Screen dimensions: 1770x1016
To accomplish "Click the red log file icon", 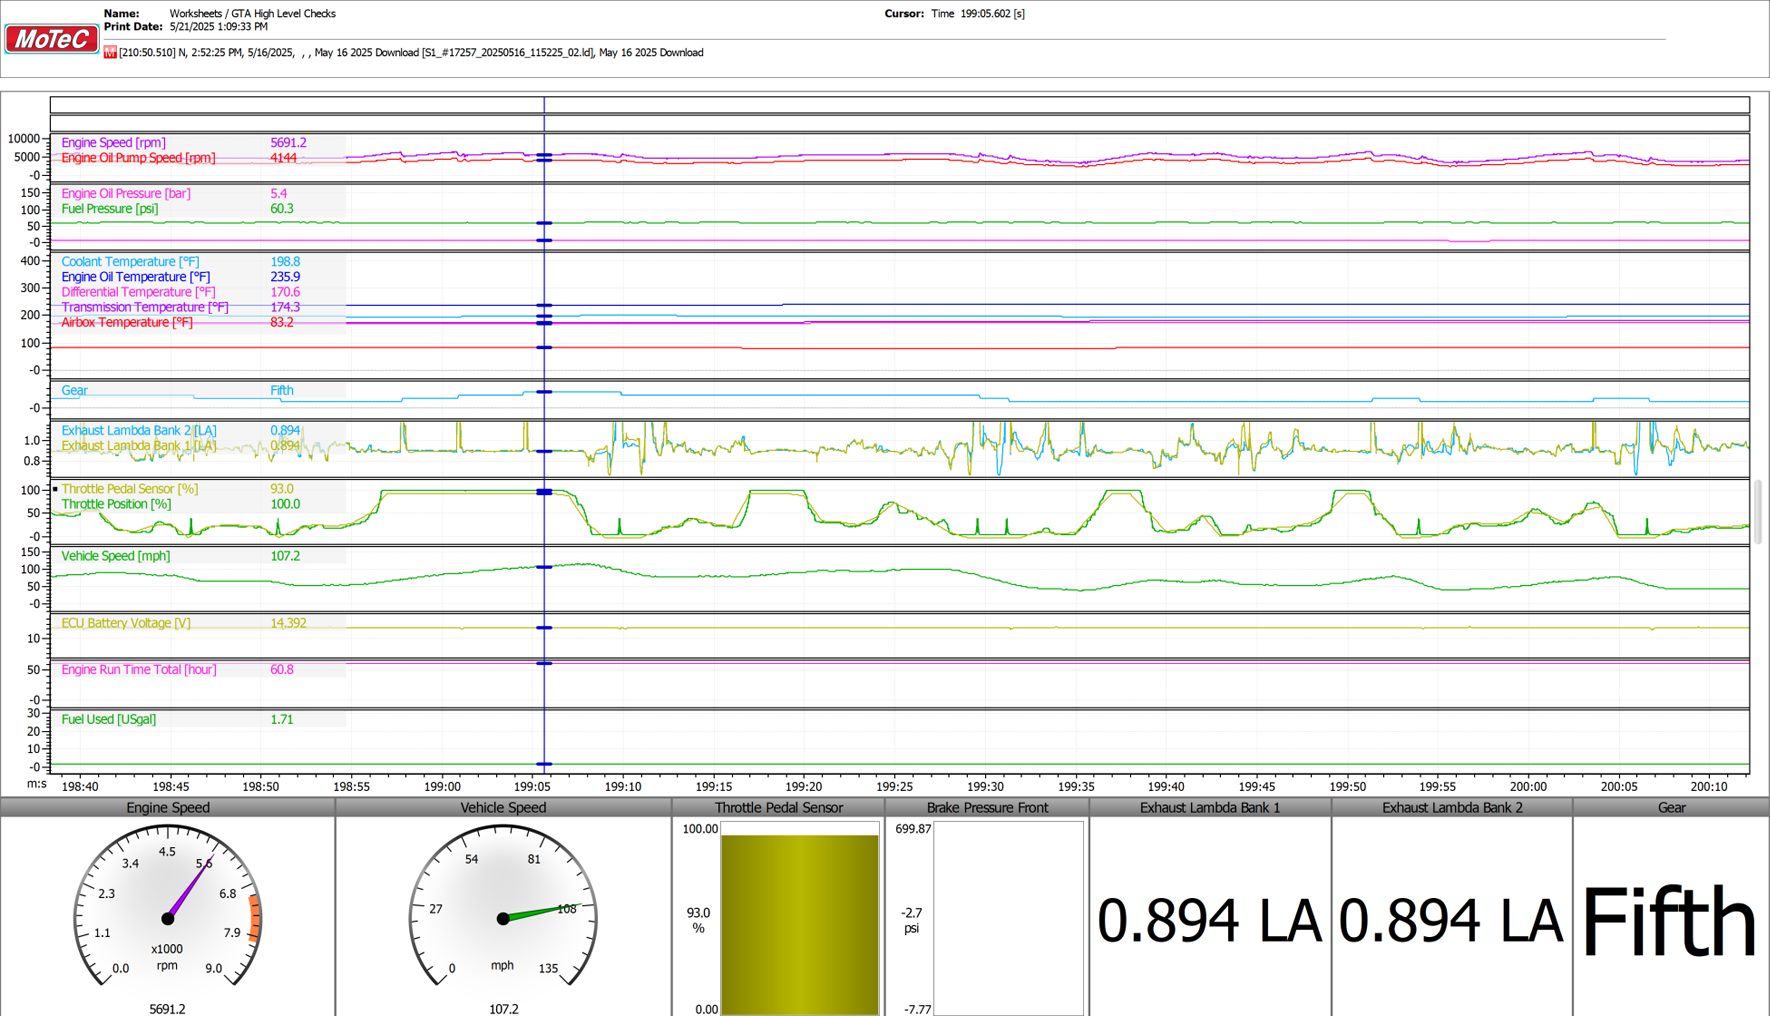I will tap(110, 52).
